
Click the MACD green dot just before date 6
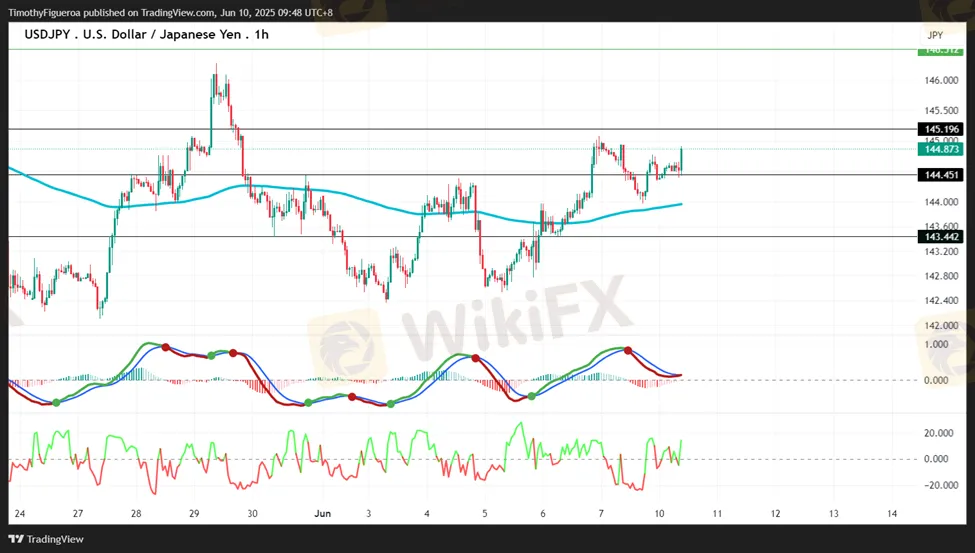coord(532,396)
